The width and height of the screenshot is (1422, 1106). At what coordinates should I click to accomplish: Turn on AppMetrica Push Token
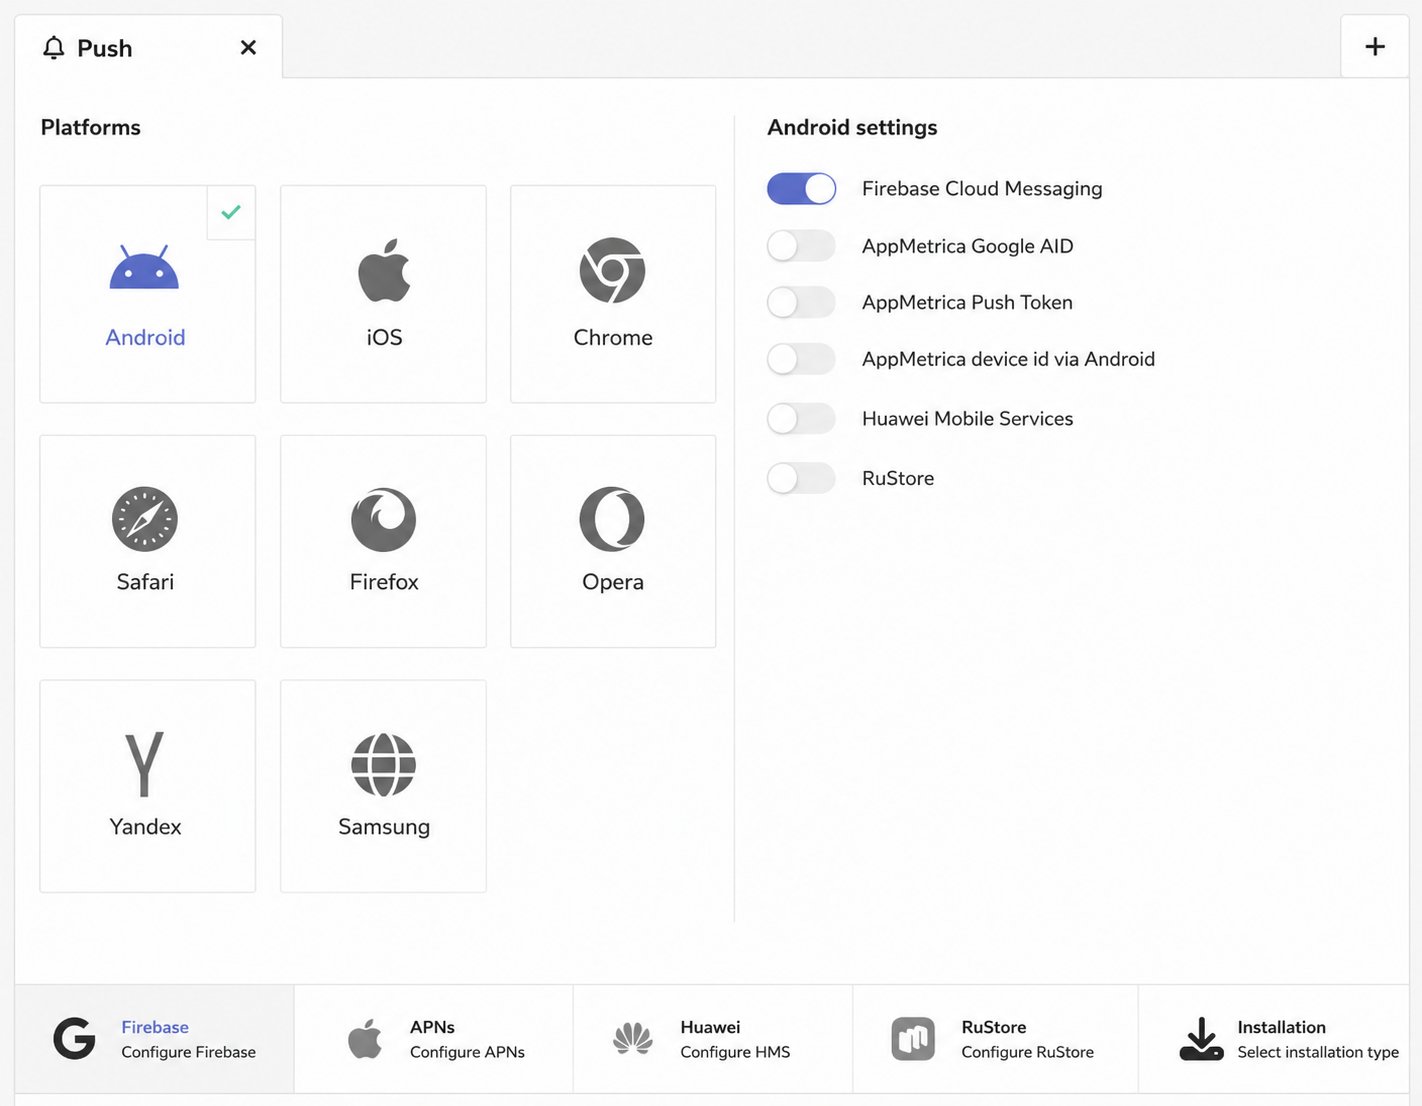tap(801, 302)
